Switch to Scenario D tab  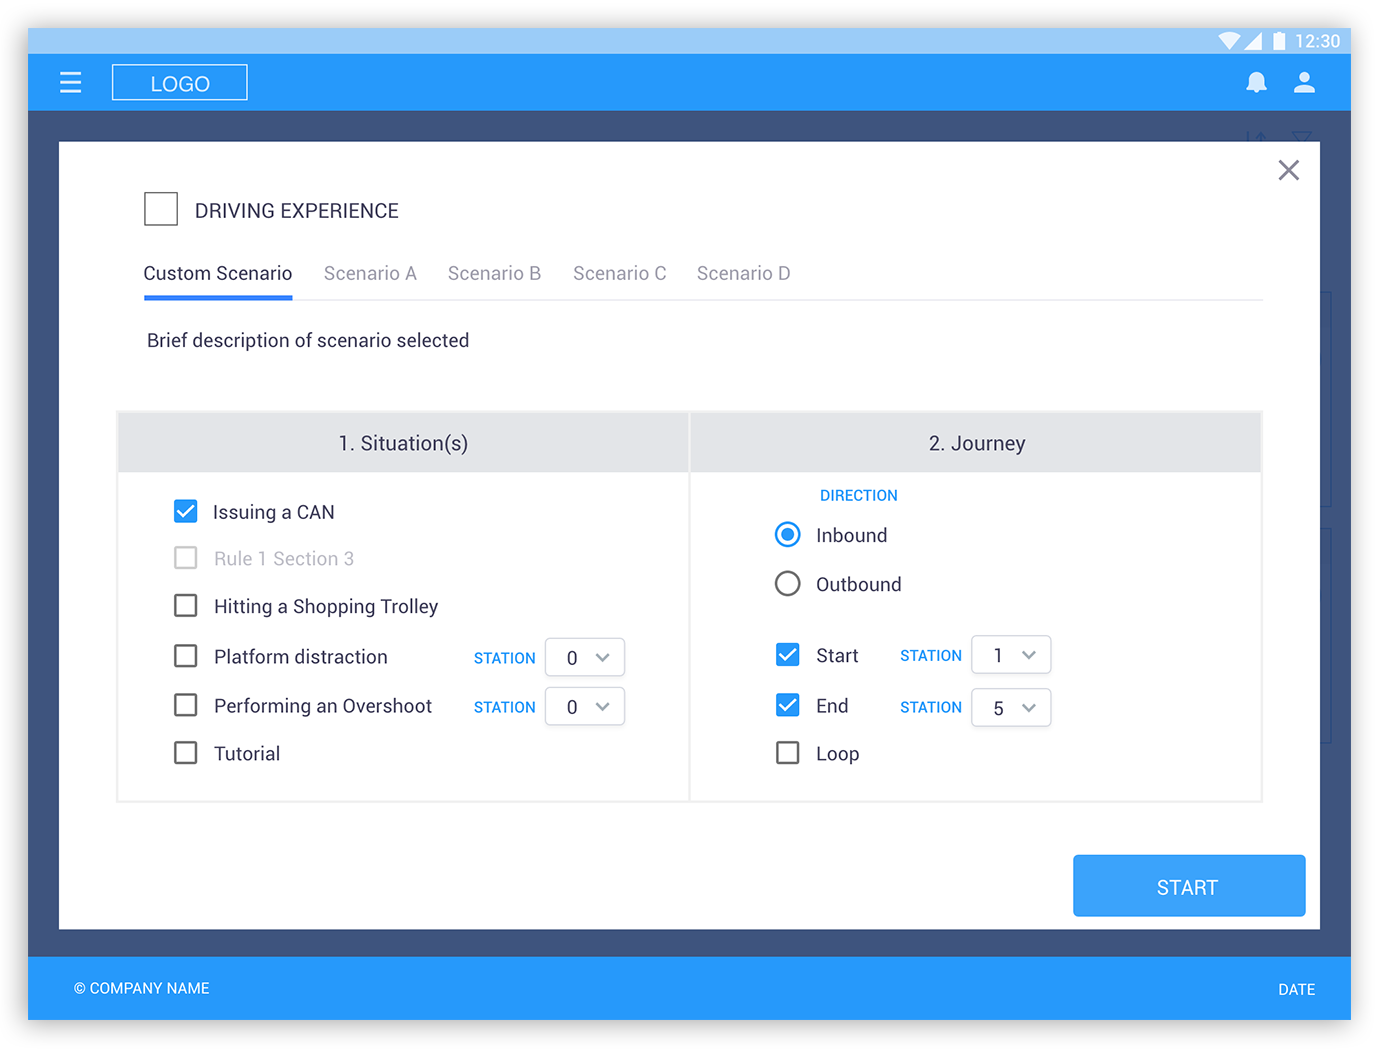click(x=743, y=273)
